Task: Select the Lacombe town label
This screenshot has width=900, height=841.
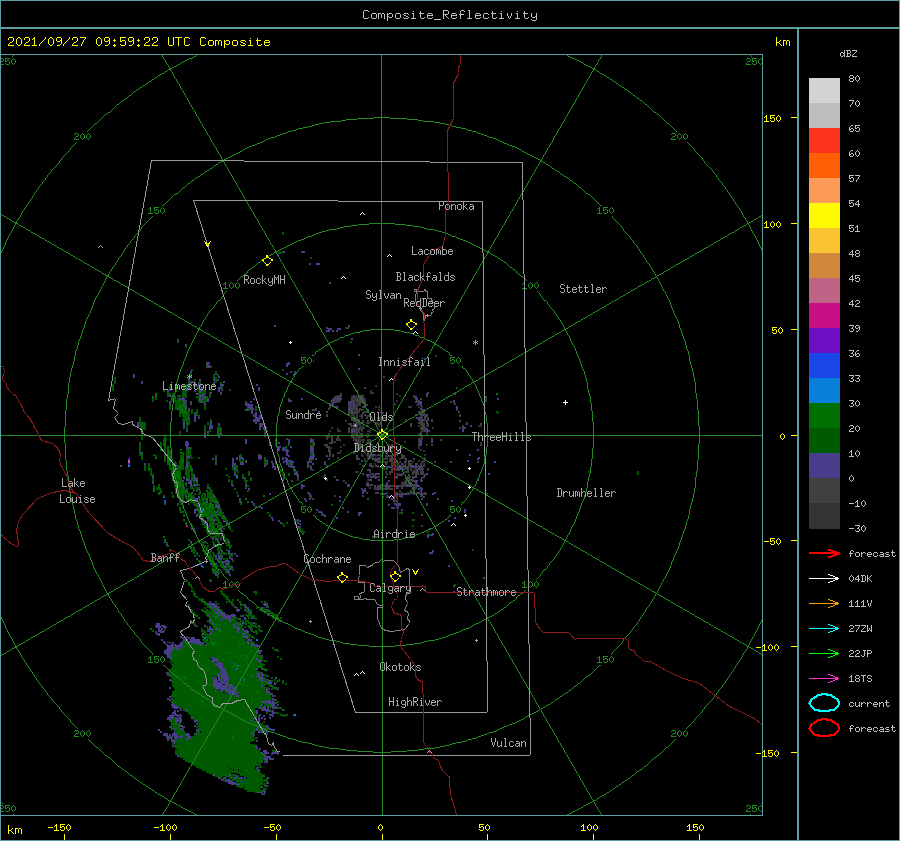Action: click(x=432, y=251)
